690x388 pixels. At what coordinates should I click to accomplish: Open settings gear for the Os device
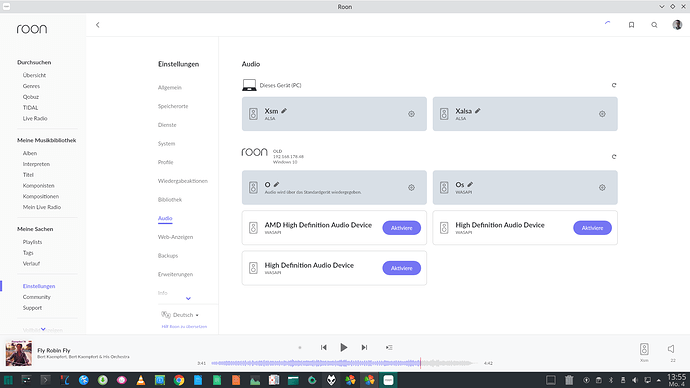pos(602,187)
